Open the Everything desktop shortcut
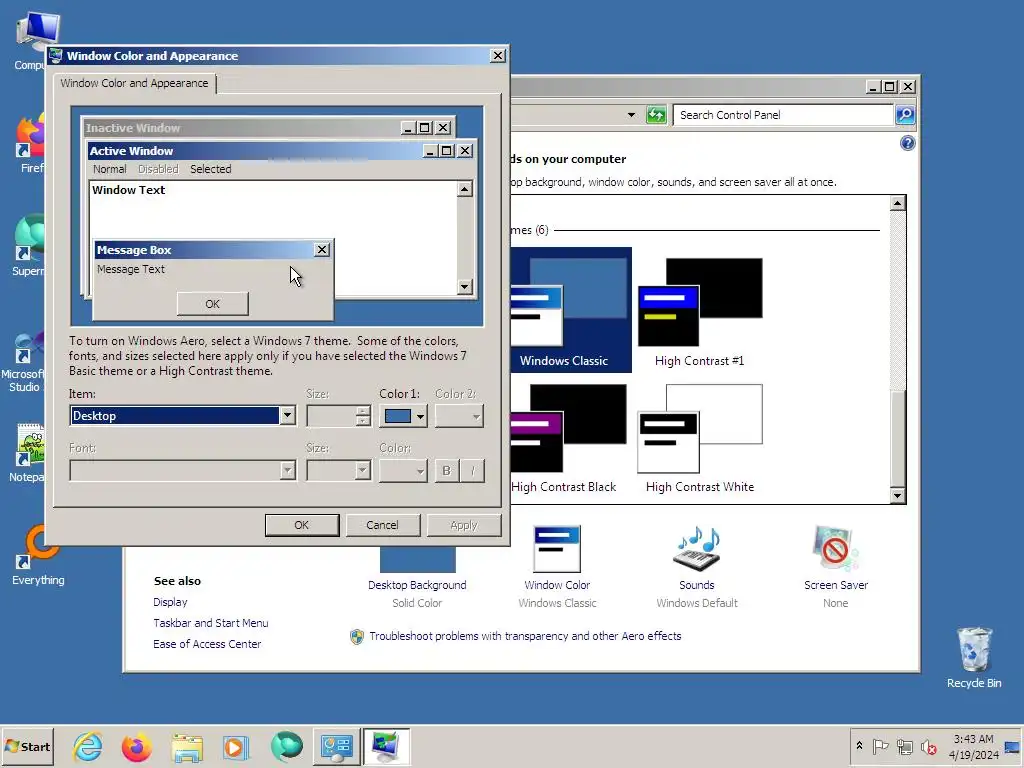The width and height of the screenshot is (1024, 768). pos(38,555)
